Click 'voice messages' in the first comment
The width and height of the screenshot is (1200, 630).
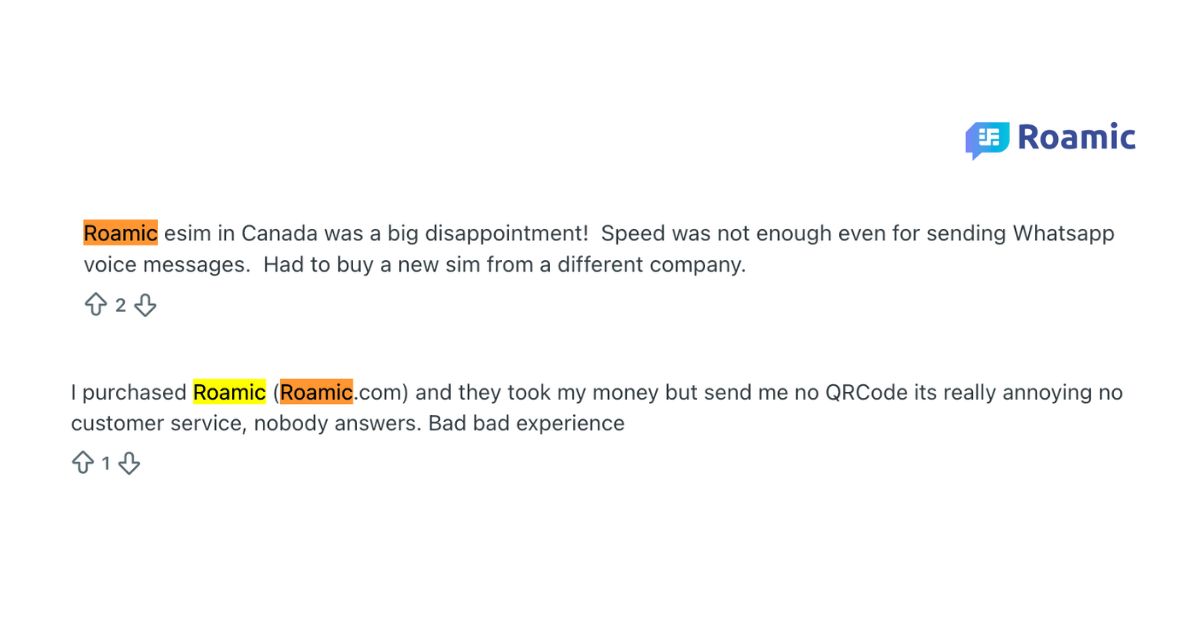click(x=162, y=265)
